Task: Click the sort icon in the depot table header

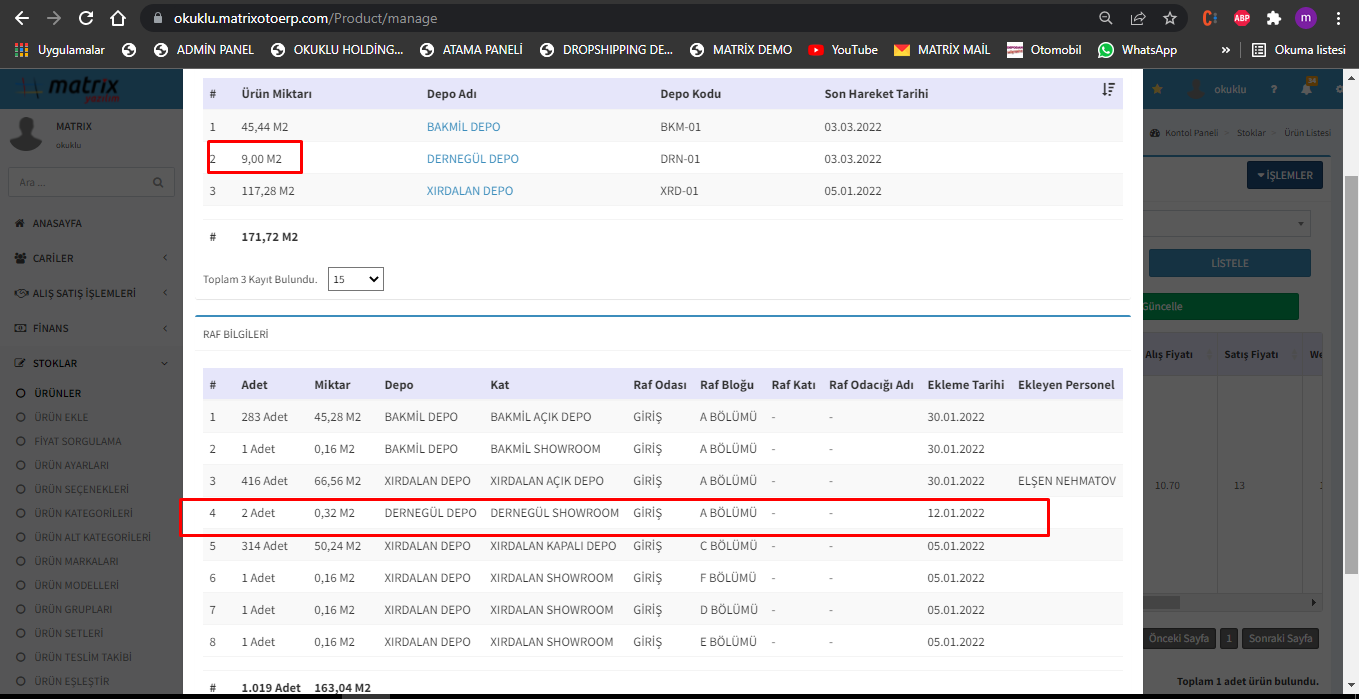Action: [x=1108, y=90]
